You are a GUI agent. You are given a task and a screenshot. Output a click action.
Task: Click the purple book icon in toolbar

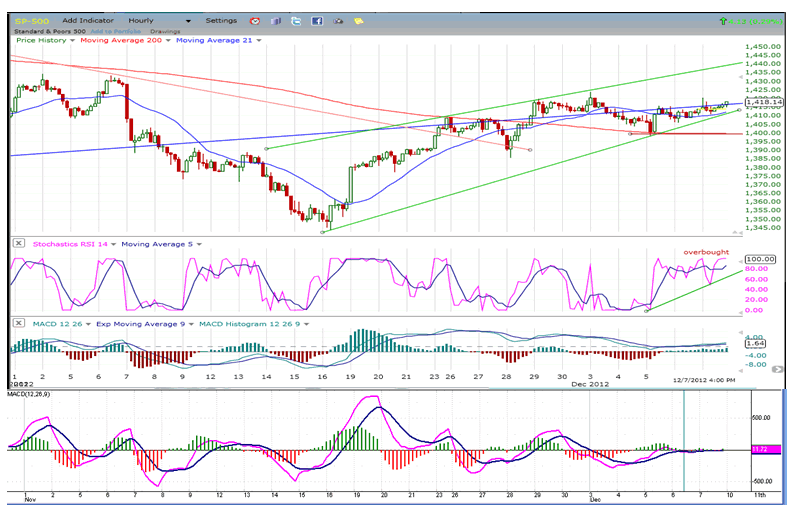(275, 20)
